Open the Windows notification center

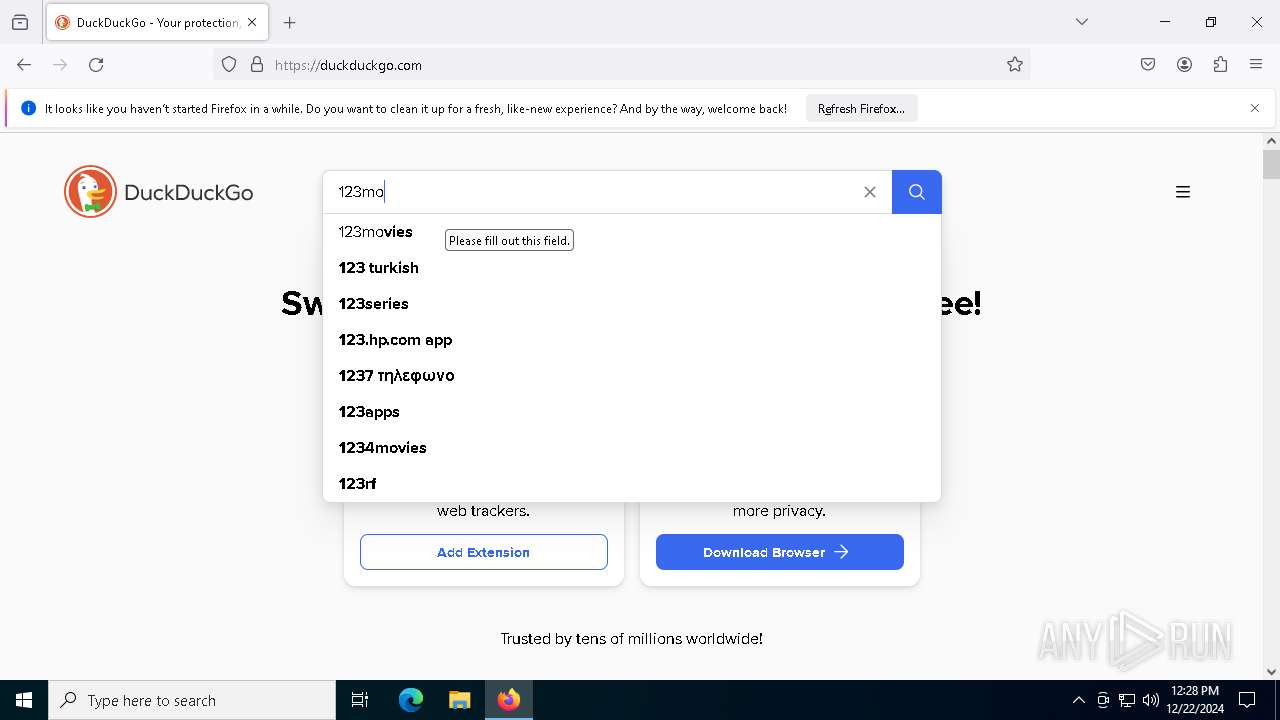(1247, 700)
